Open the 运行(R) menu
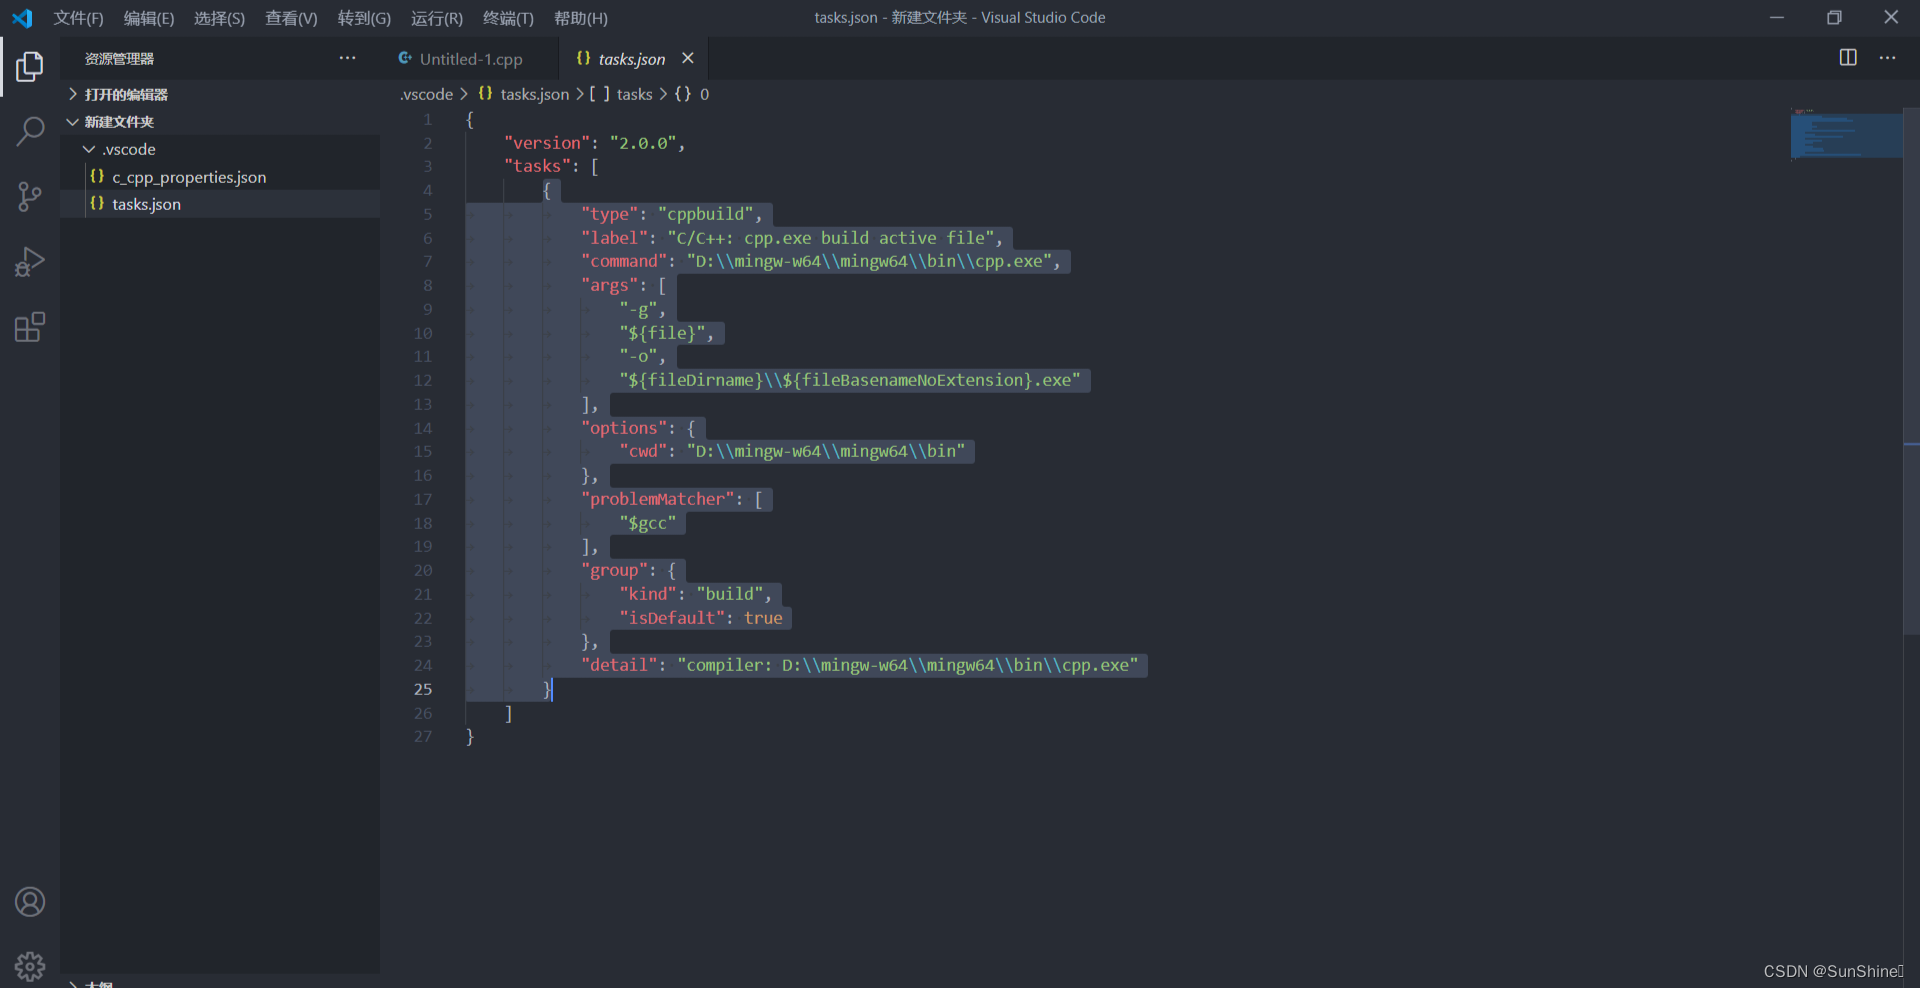Screen dimensions: 1920x988 [437, 18]
